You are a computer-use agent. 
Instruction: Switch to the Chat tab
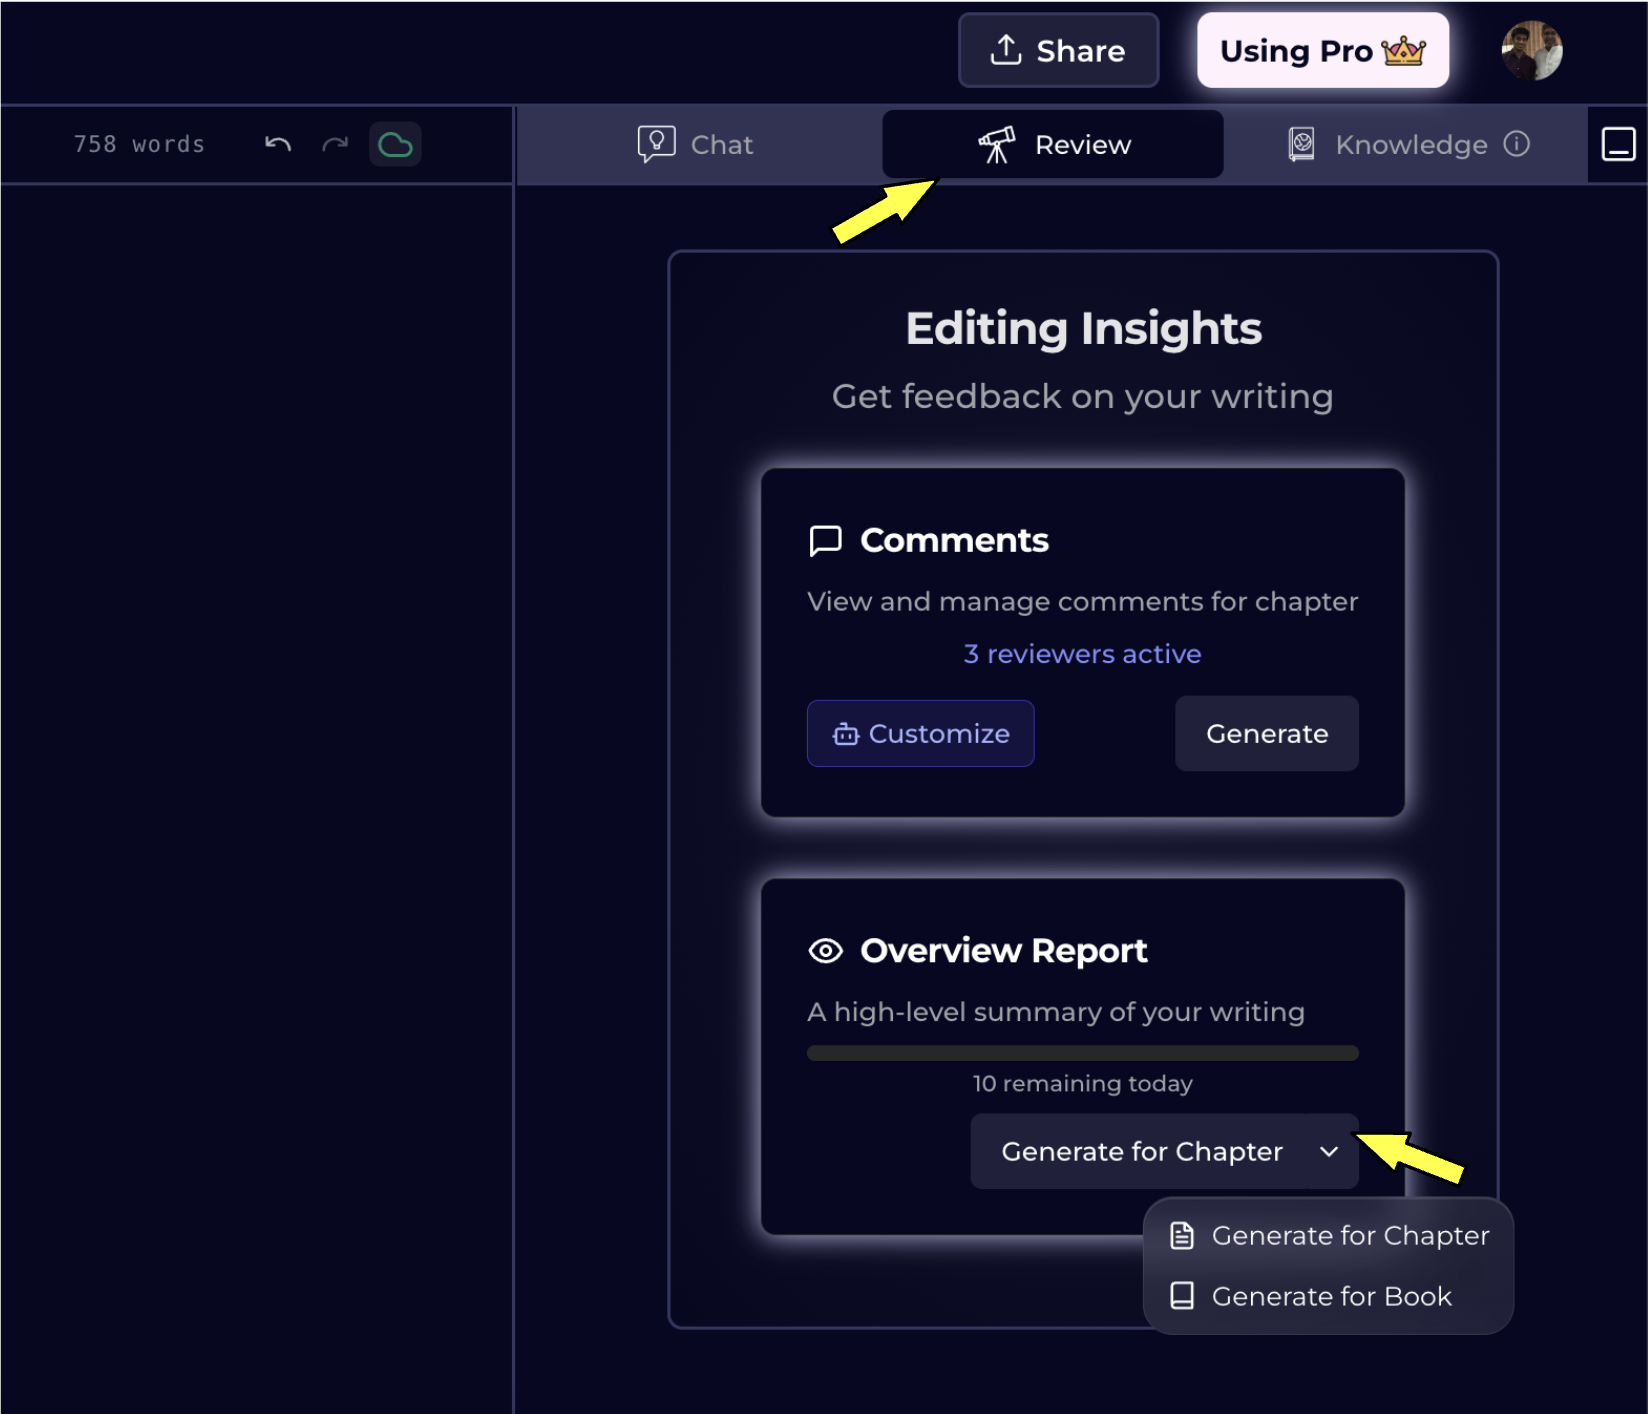tap(696, 144)
